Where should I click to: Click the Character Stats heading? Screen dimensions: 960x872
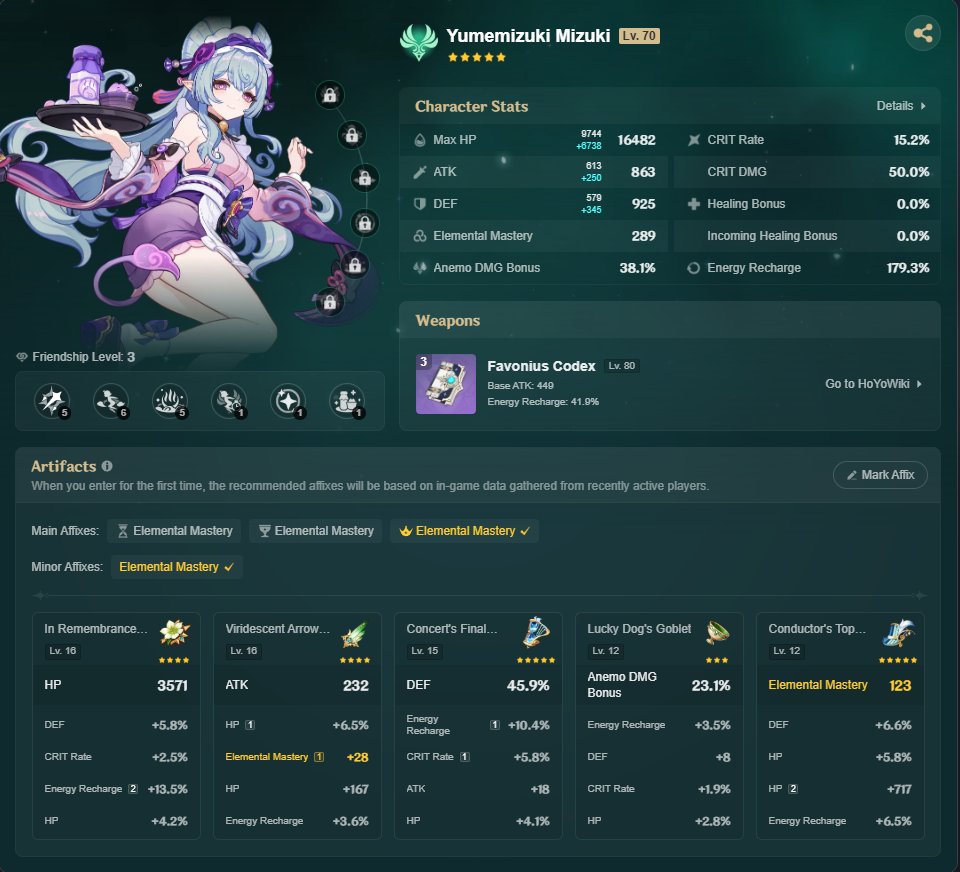[471, 107]
